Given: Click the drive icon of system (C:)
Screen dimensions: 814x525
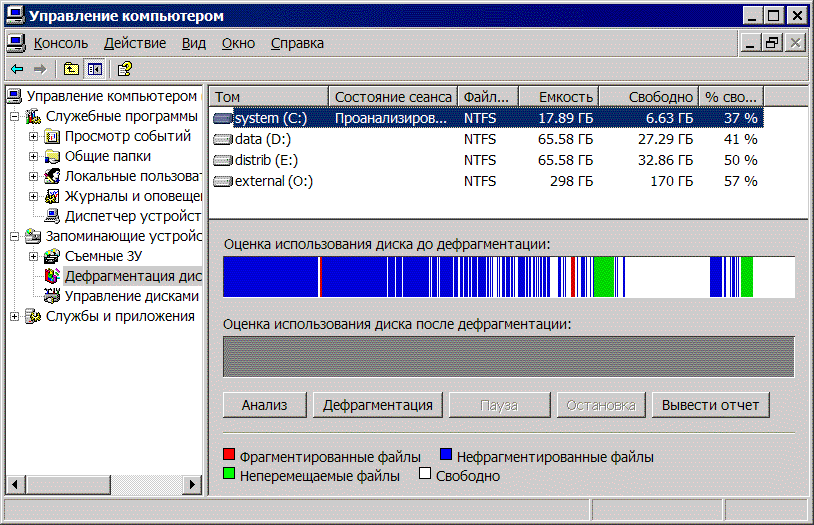Looking at the screenshot, I should coord(223,118).
